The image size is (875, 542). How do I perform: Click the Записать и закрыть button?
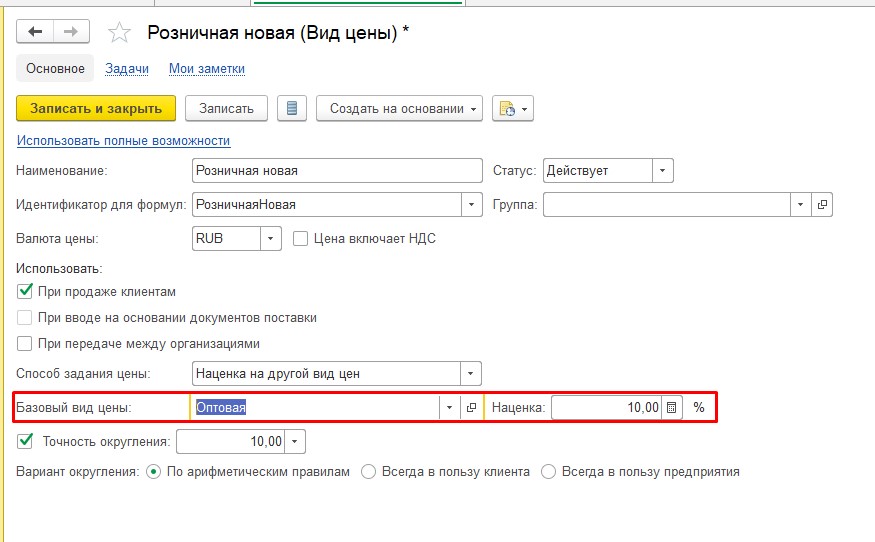[96, 108]
